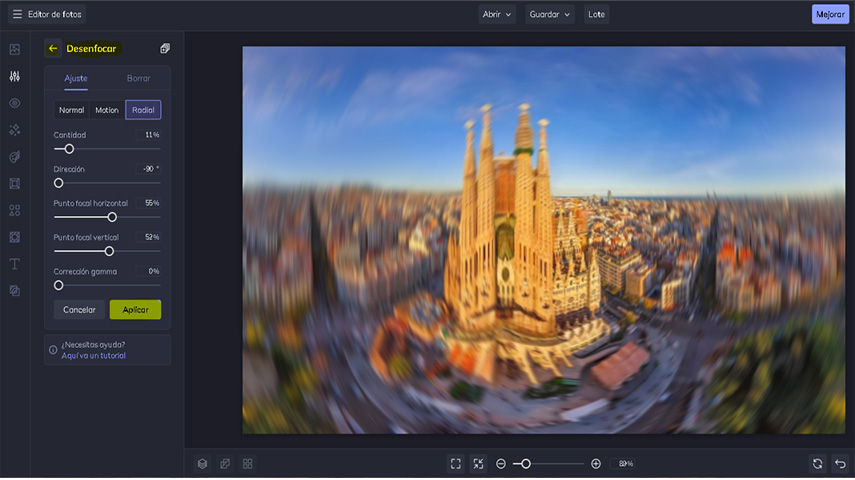The image size is (855, 480).
Task: Switch to the Borrar tab
Action: pos(139,78)
